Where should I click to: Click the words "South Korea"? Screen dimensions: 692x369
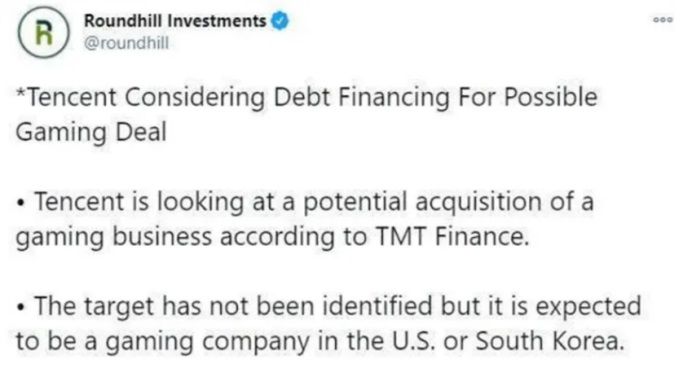click(550, 341)
